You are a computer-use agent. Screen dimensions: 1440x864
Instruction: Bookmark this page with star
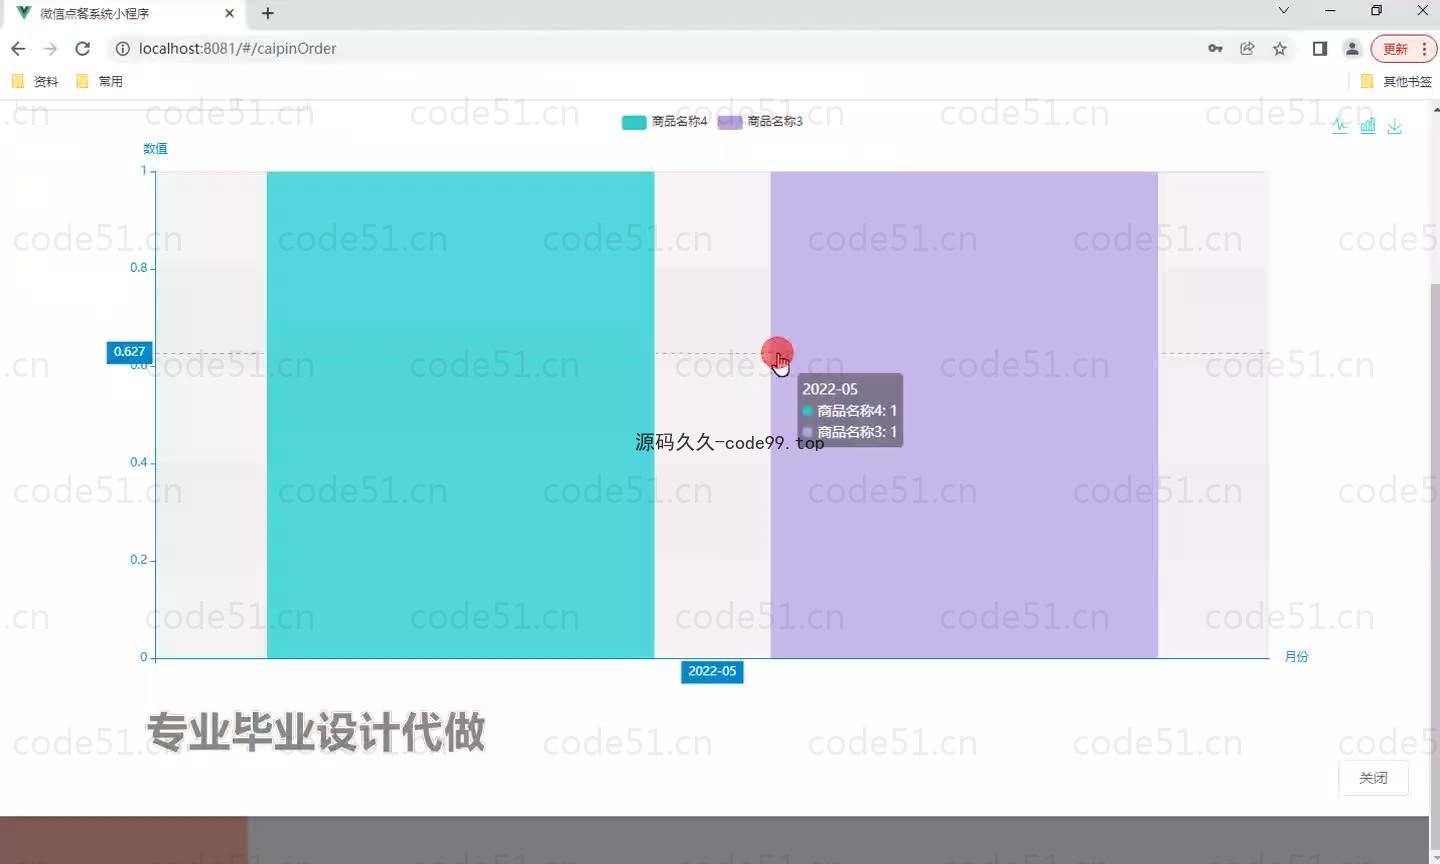1279,48
